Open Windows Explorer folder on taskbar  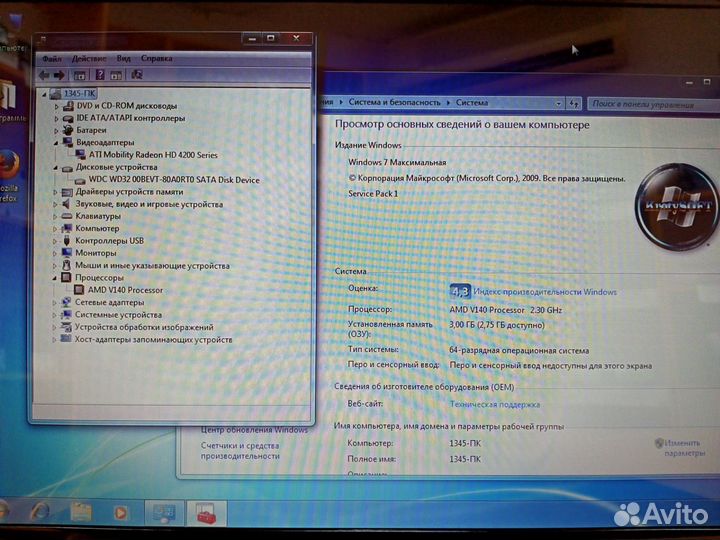(81, 512)
